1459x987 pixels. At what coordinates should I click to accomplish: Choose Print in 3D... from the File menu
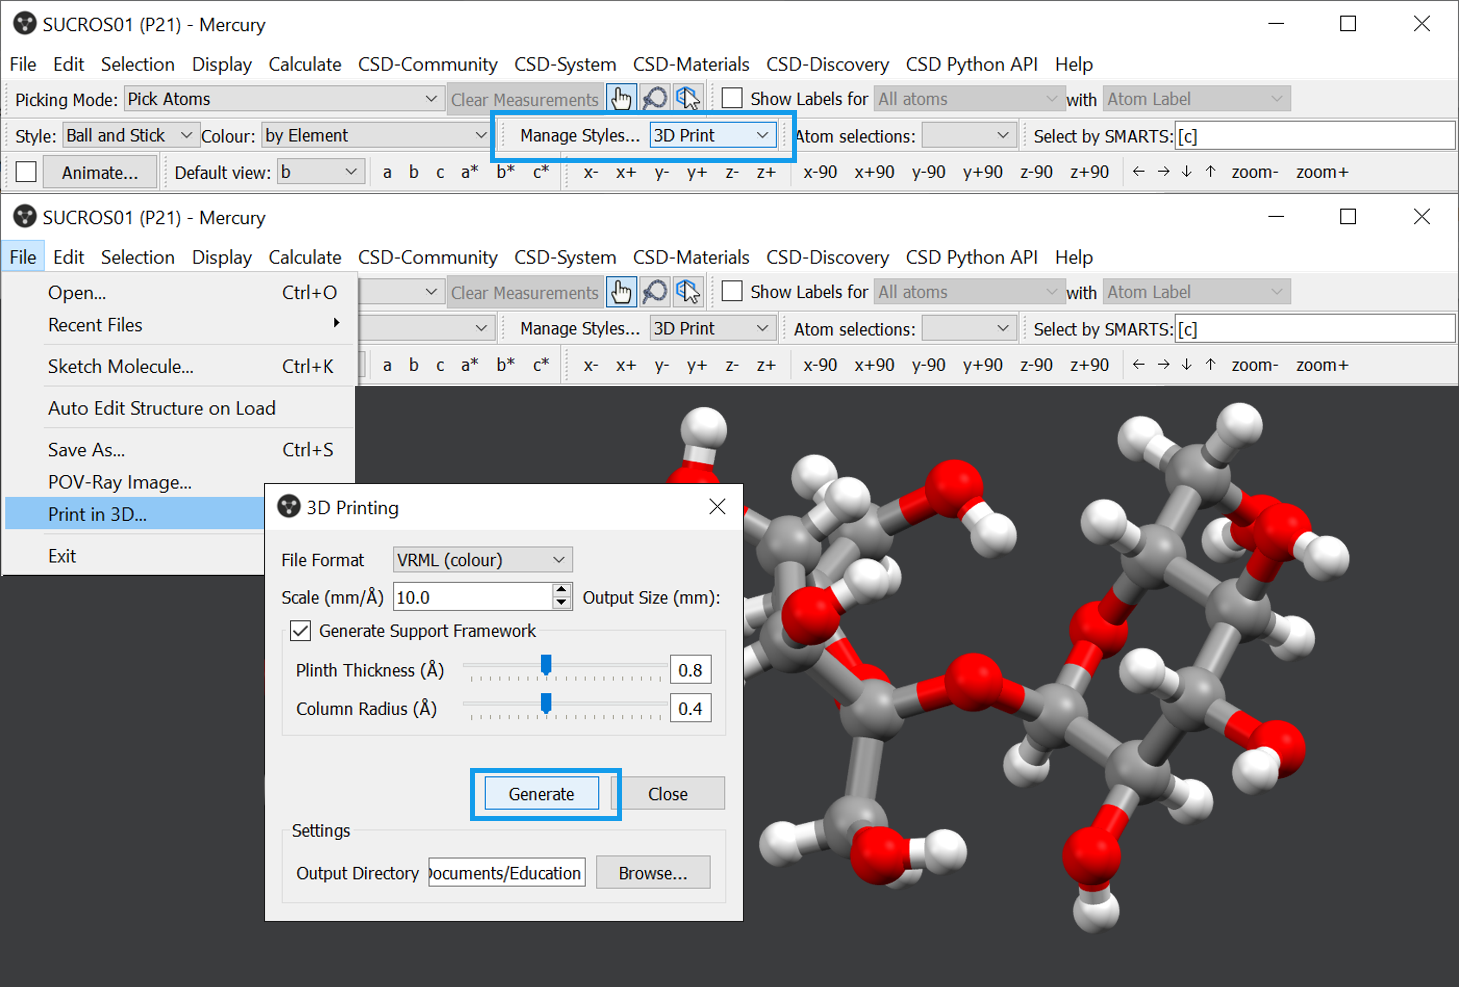pos(98,514)
